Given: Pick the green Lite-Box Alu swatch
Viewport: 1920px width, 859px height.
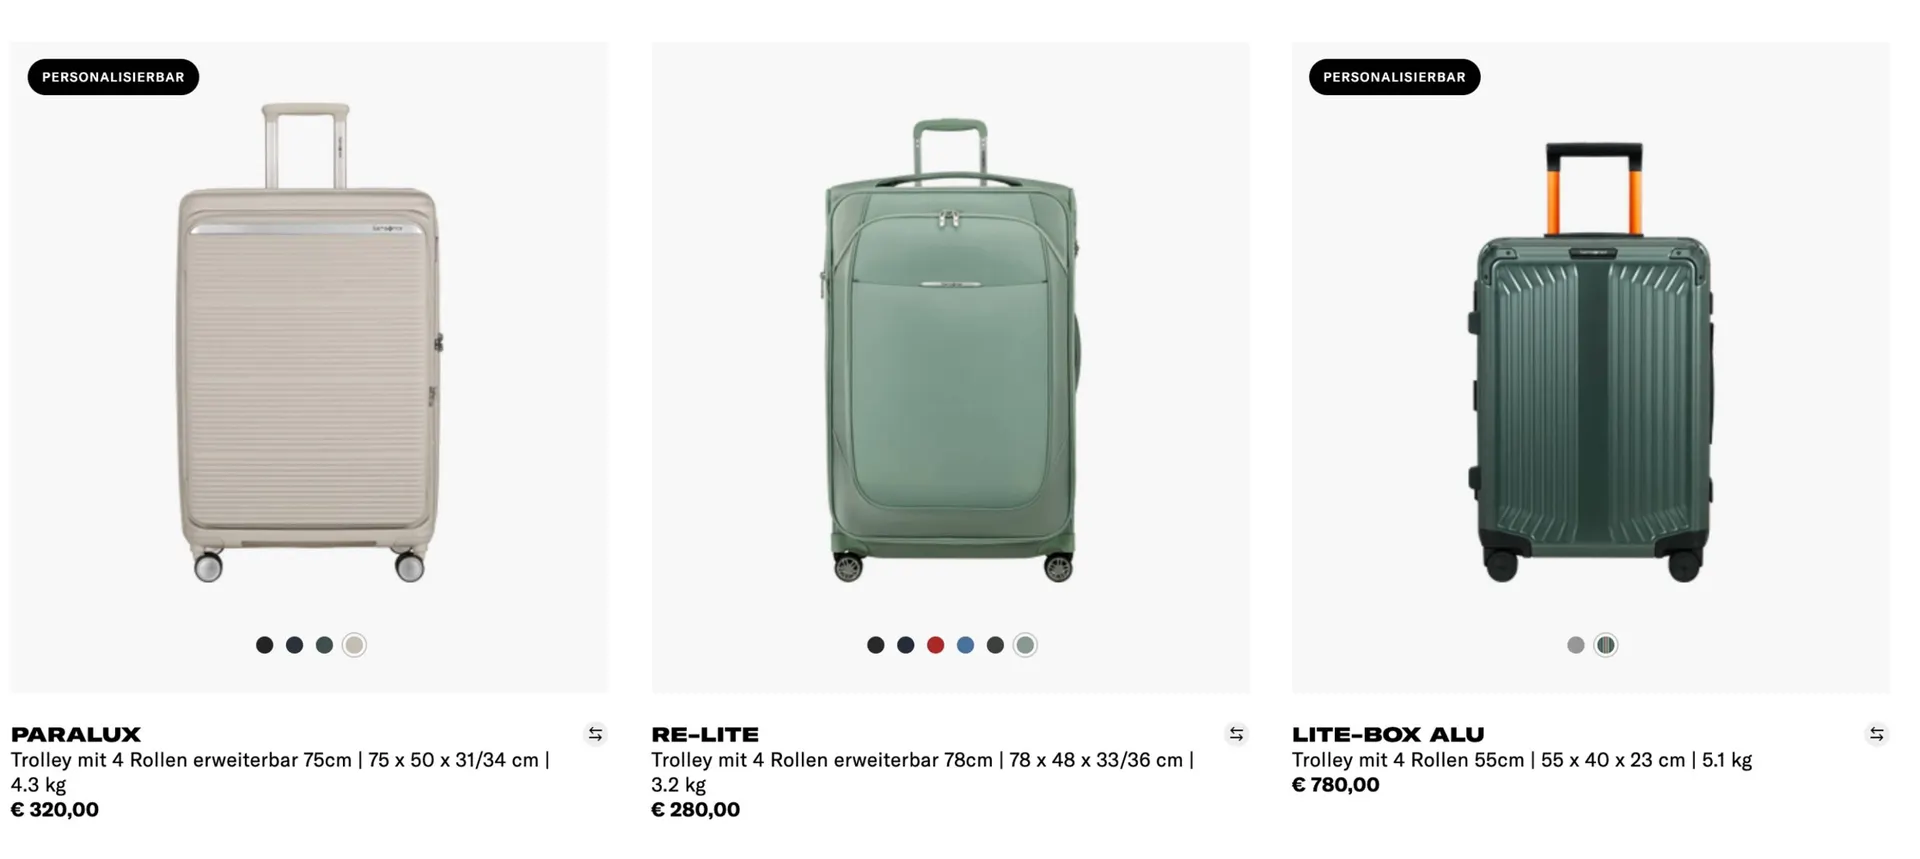Looking at the screenshot, I should [1606, 645].
